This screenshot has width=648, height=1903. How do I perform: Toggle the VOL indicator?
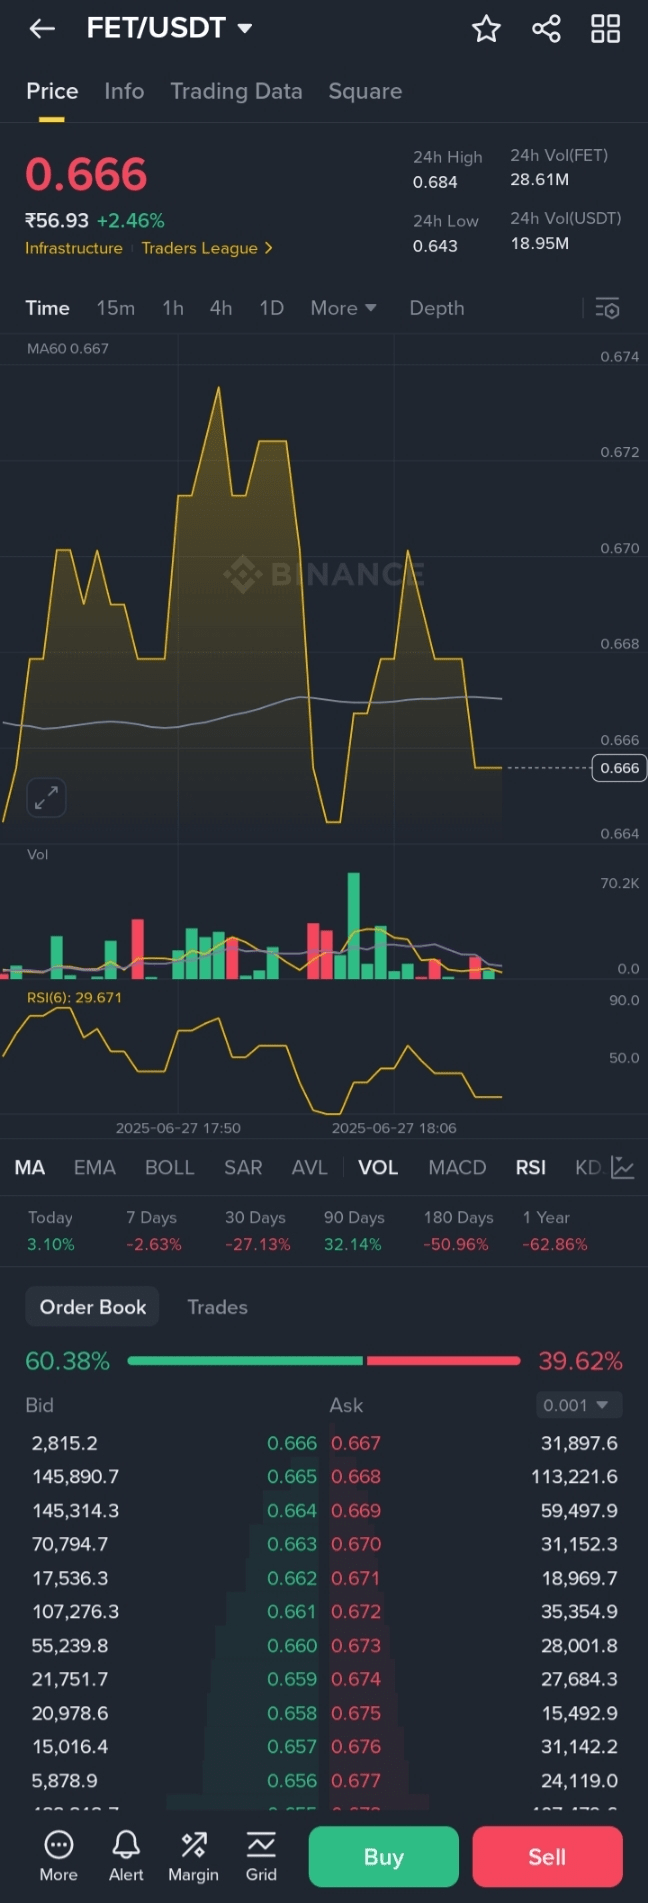[x=378, y=1167]
